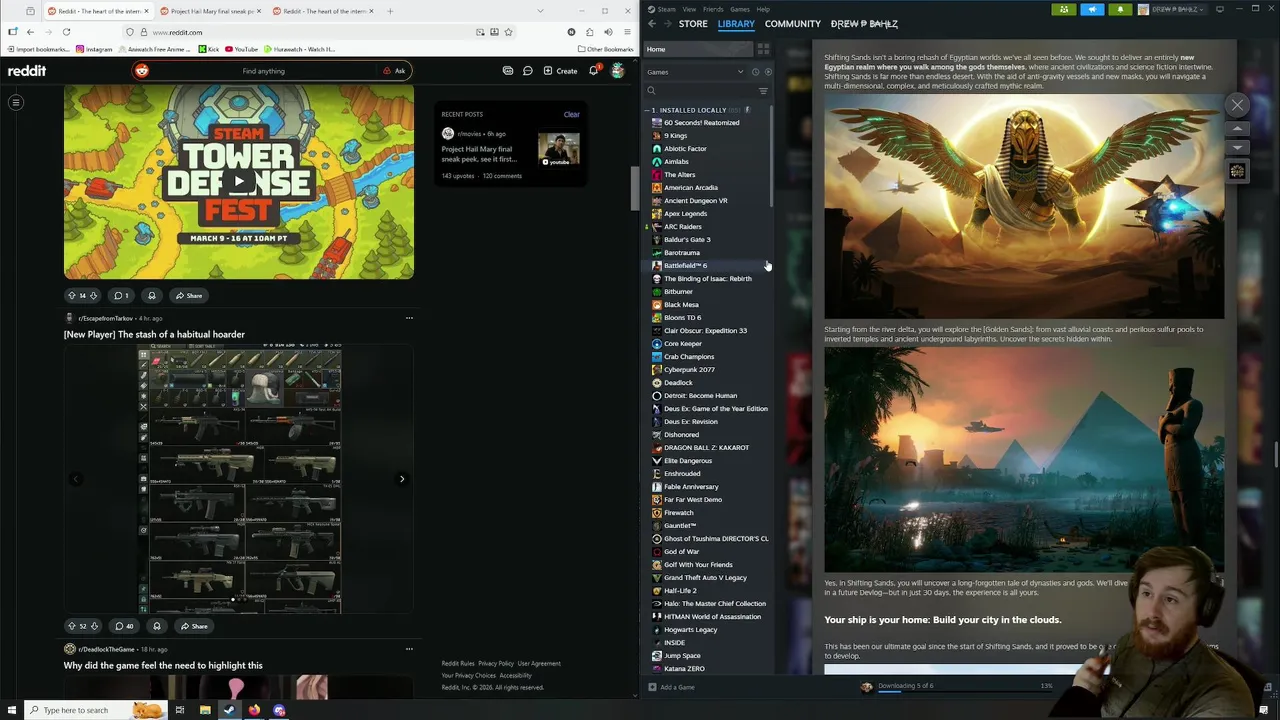Go back in Steam navigation
The image size is (1280, 720).
[x=652, y=24]
